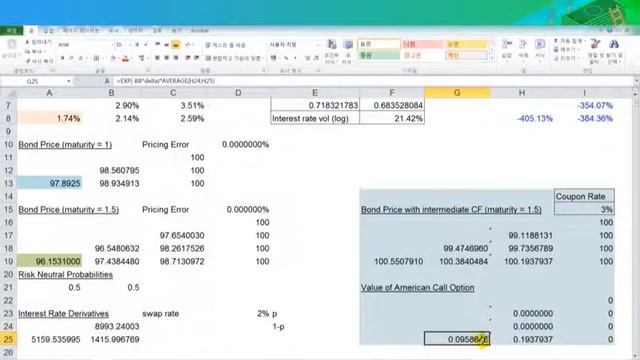Toggle align left
This screenshot has width=640, height=360.
(157, 58)
